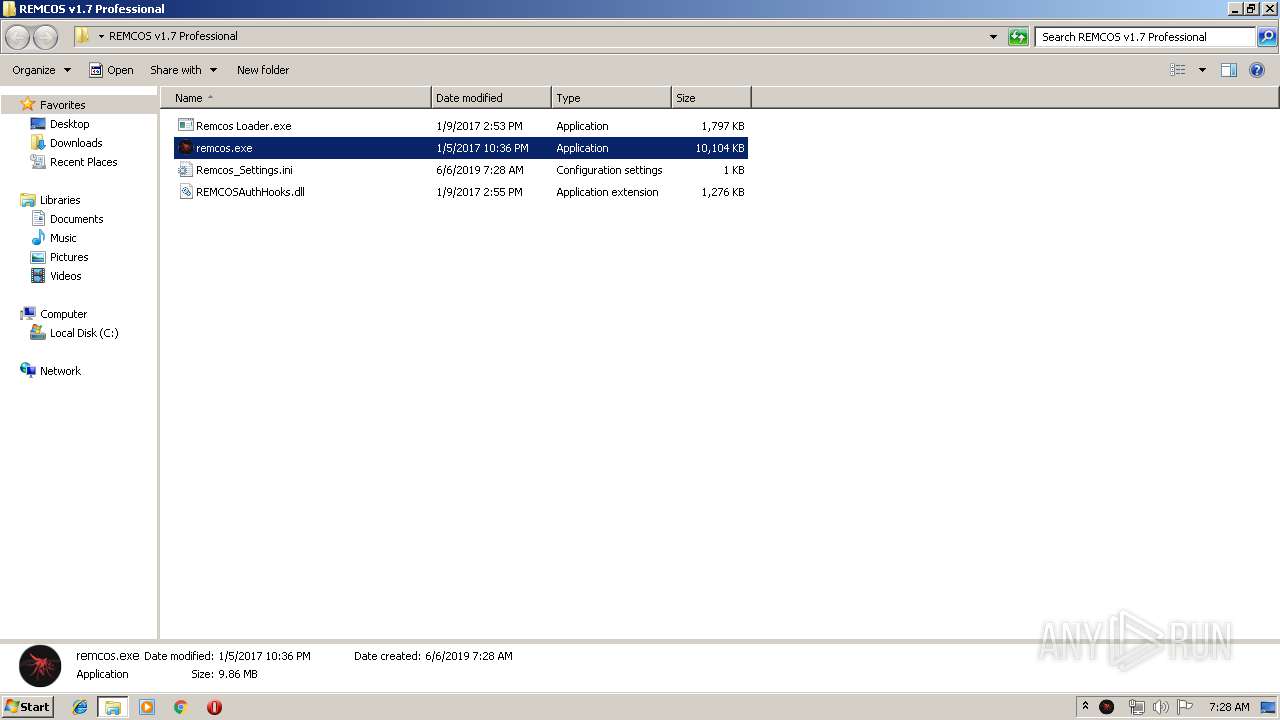1280x720 pixels.
Task: Open the address bar history dropdown
Action: pos(993,37)
